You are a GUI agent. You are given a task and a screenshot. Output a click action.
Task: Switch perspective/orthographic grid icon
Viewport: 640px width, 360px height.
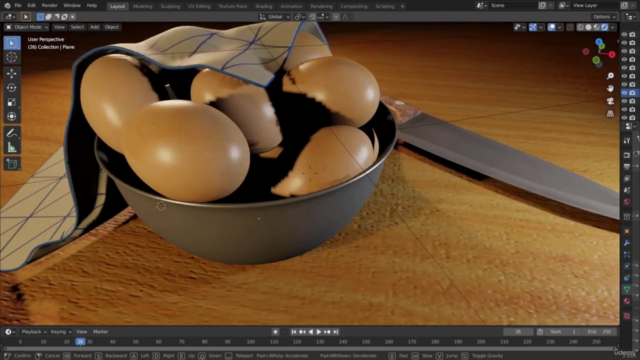[x=610, y=114]
